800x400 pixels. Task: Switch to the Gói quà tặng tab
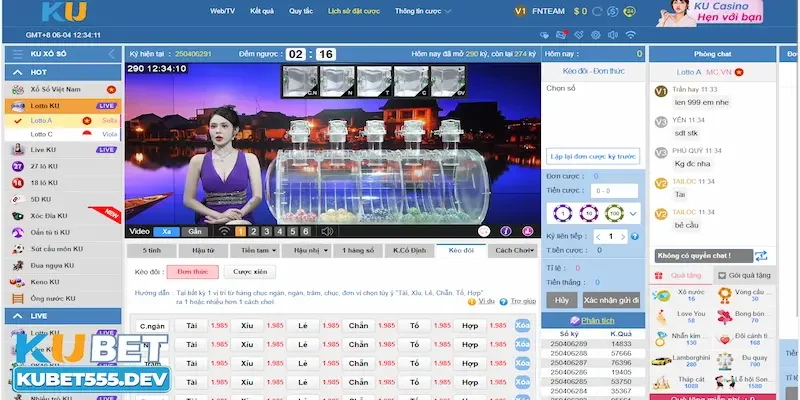[744, 275]
